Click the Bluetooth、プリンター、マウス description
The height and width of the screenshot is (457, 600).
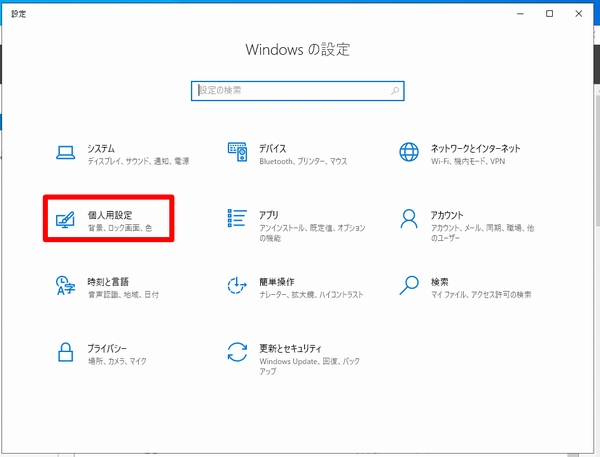point(303,161)
